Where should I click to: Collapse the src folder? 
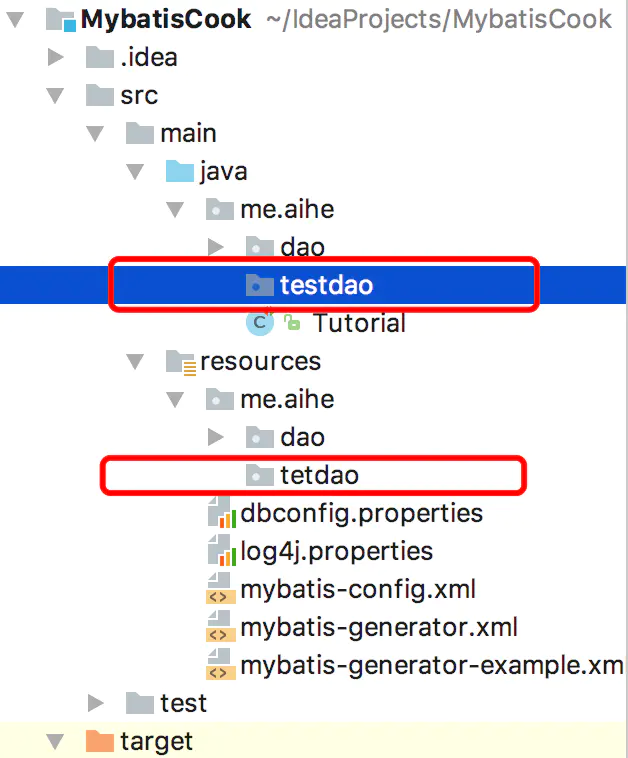(56, 95)
